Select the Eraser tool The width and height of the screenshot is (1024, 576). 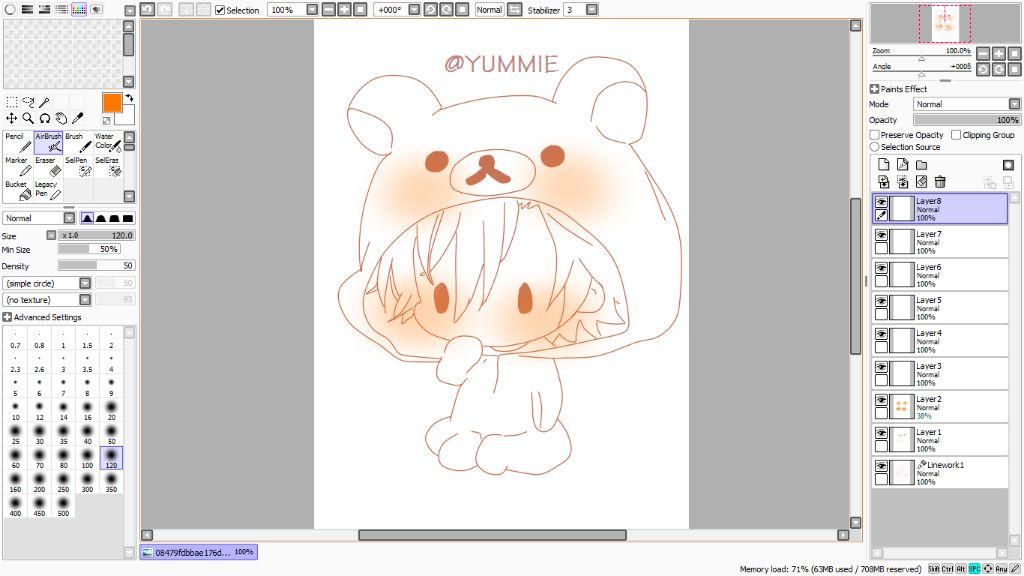pos(48,166)
